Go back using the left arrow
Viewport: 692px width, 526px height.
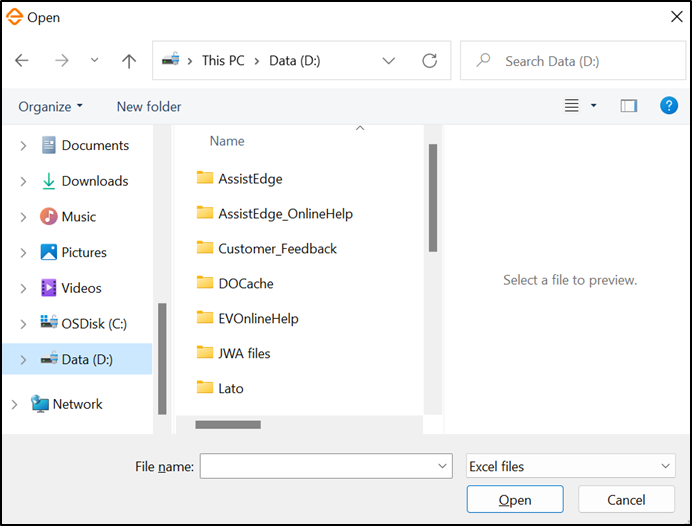click(22, 60)
